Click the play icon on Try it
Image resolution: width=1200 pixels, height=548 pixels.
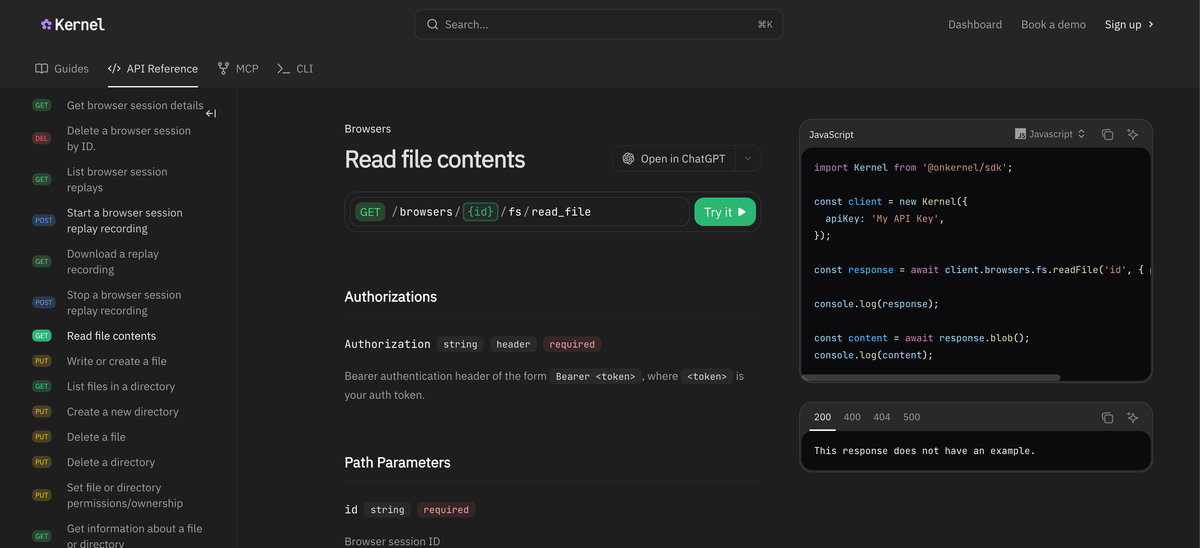pyautogui.click(x=742, y=212)
